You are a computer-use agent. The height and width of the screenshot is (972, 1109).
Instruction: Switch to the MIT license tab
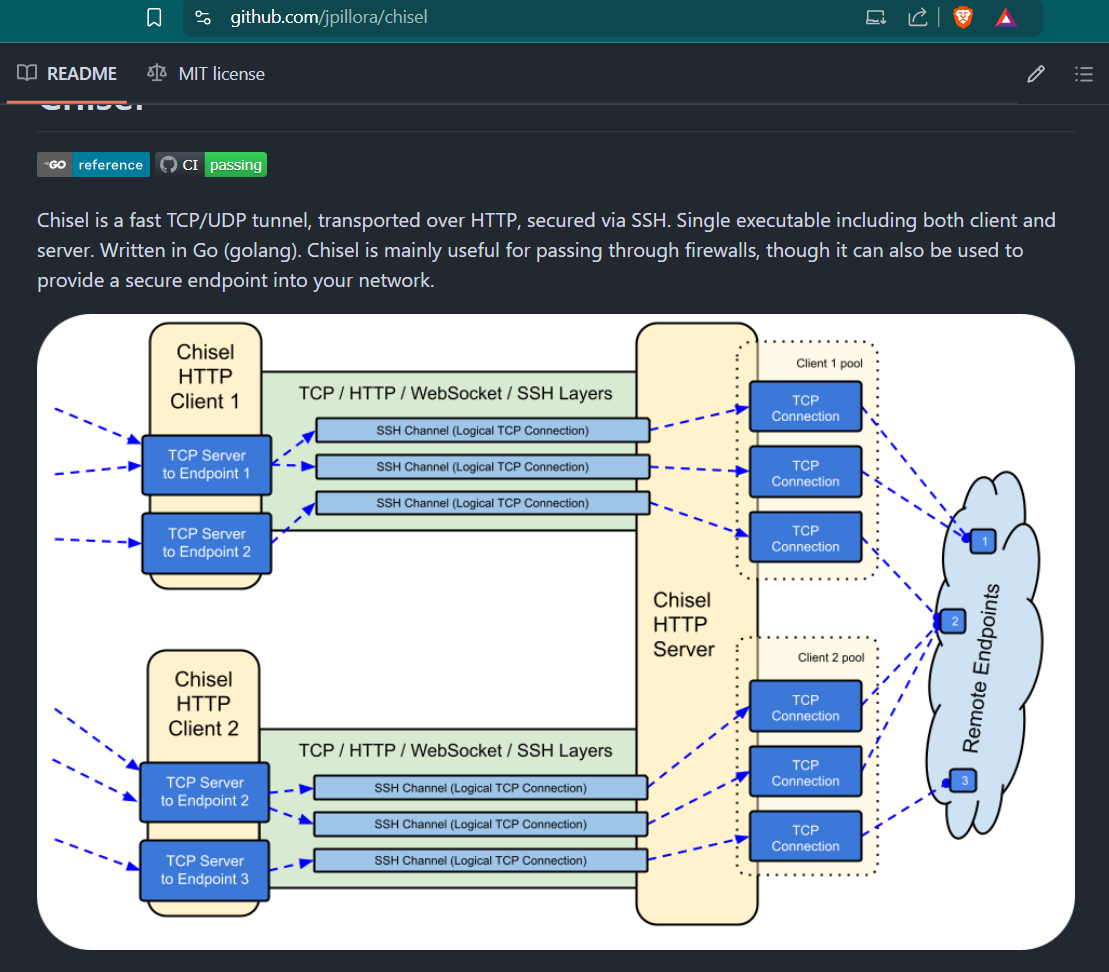tap(206, 73)
